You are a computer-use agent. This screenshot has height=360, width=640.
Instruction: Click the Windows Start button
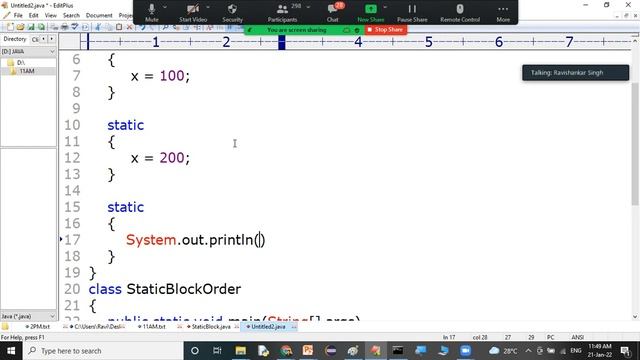pos(11,351)
